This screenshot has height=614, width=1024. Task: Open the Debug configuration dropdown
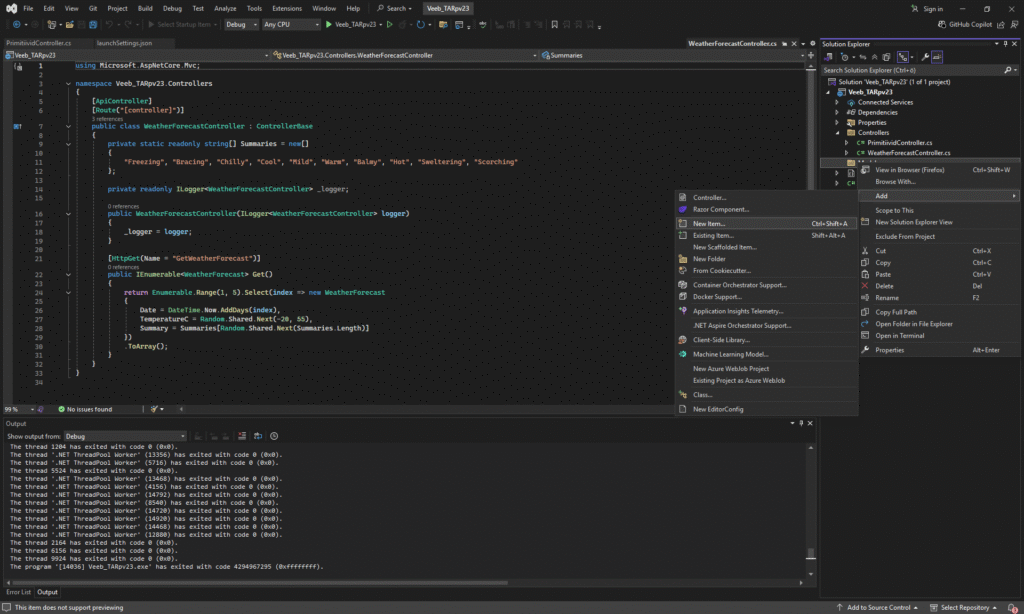point(240,24)
